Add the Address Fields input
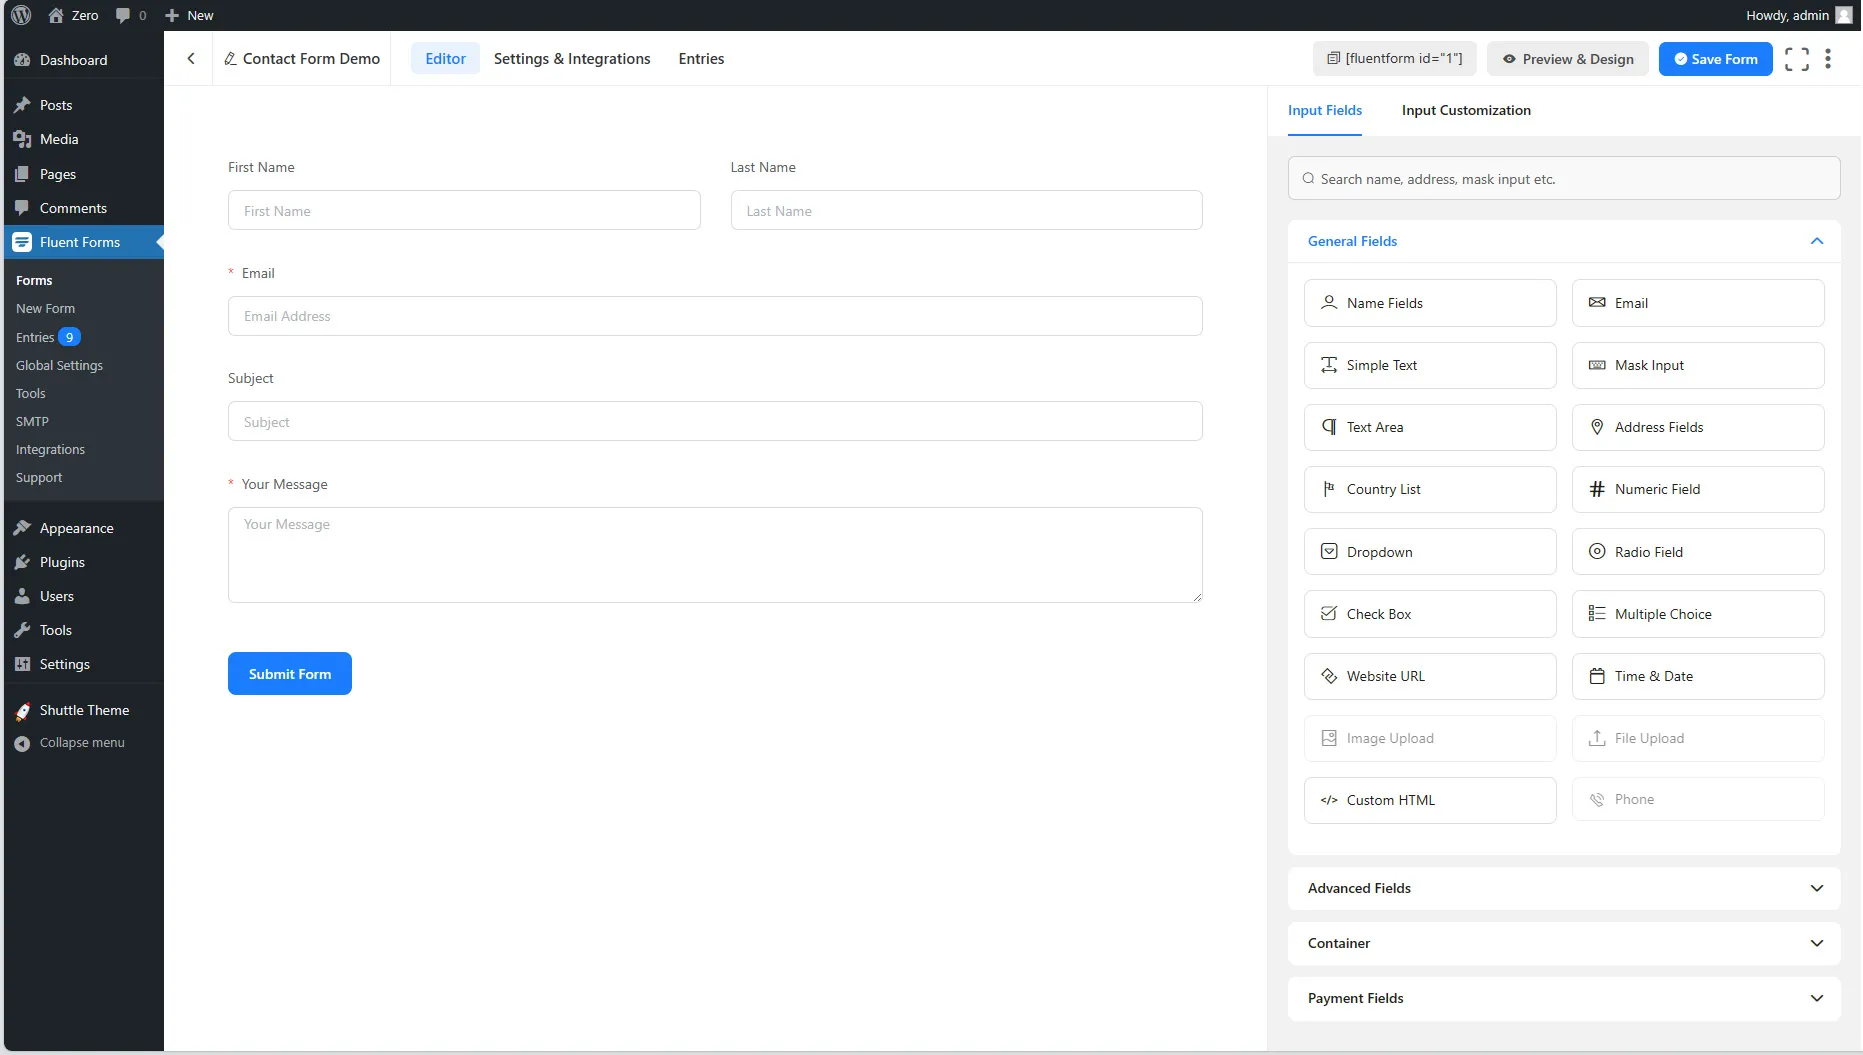Screen dimensions: 1863x1055 (1697, 427)
